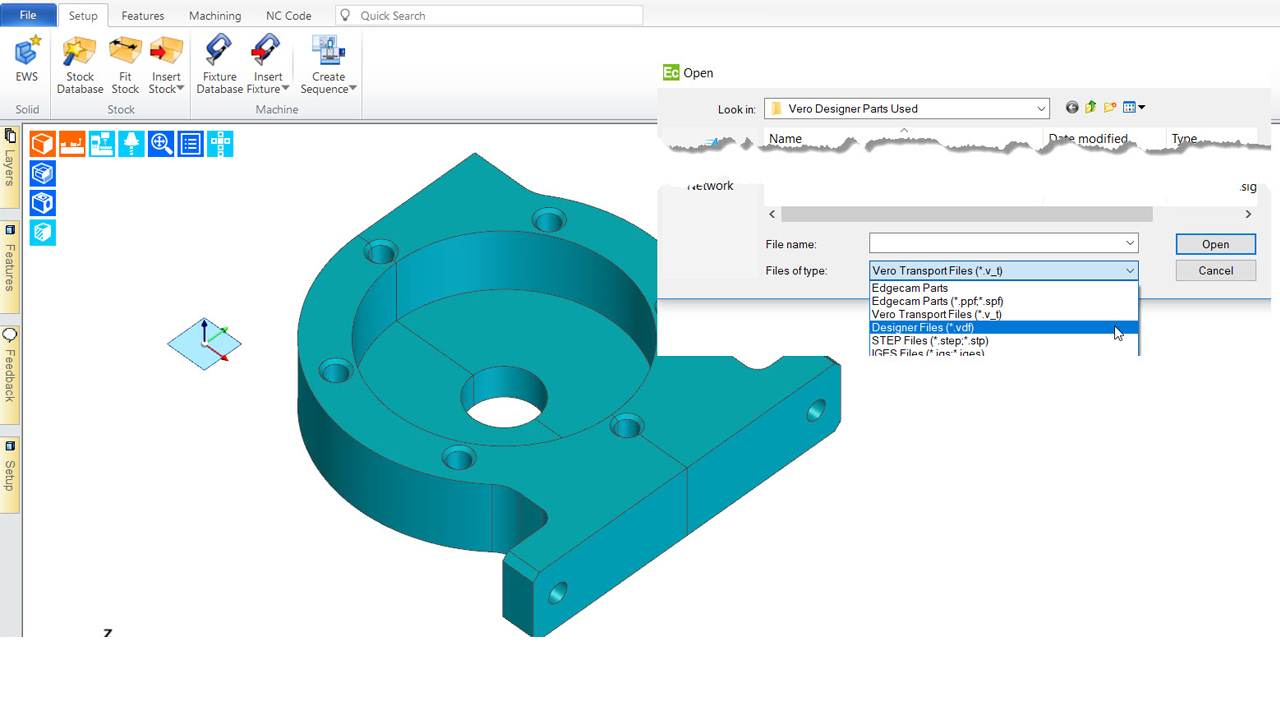Expand the Look in folder dropdown
Screen dimensions: 1280x720
click(x=1041, y=109)
